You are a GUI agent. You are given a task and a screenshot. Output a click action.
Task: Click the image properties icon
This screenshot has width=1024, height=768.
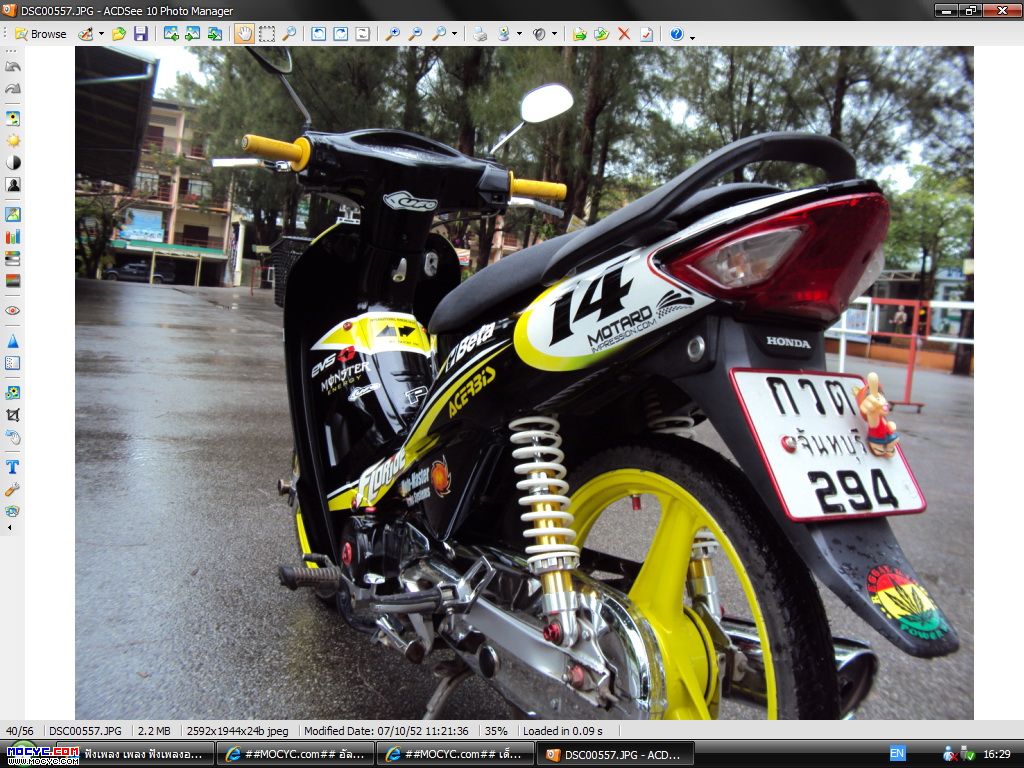click(647, 34)
